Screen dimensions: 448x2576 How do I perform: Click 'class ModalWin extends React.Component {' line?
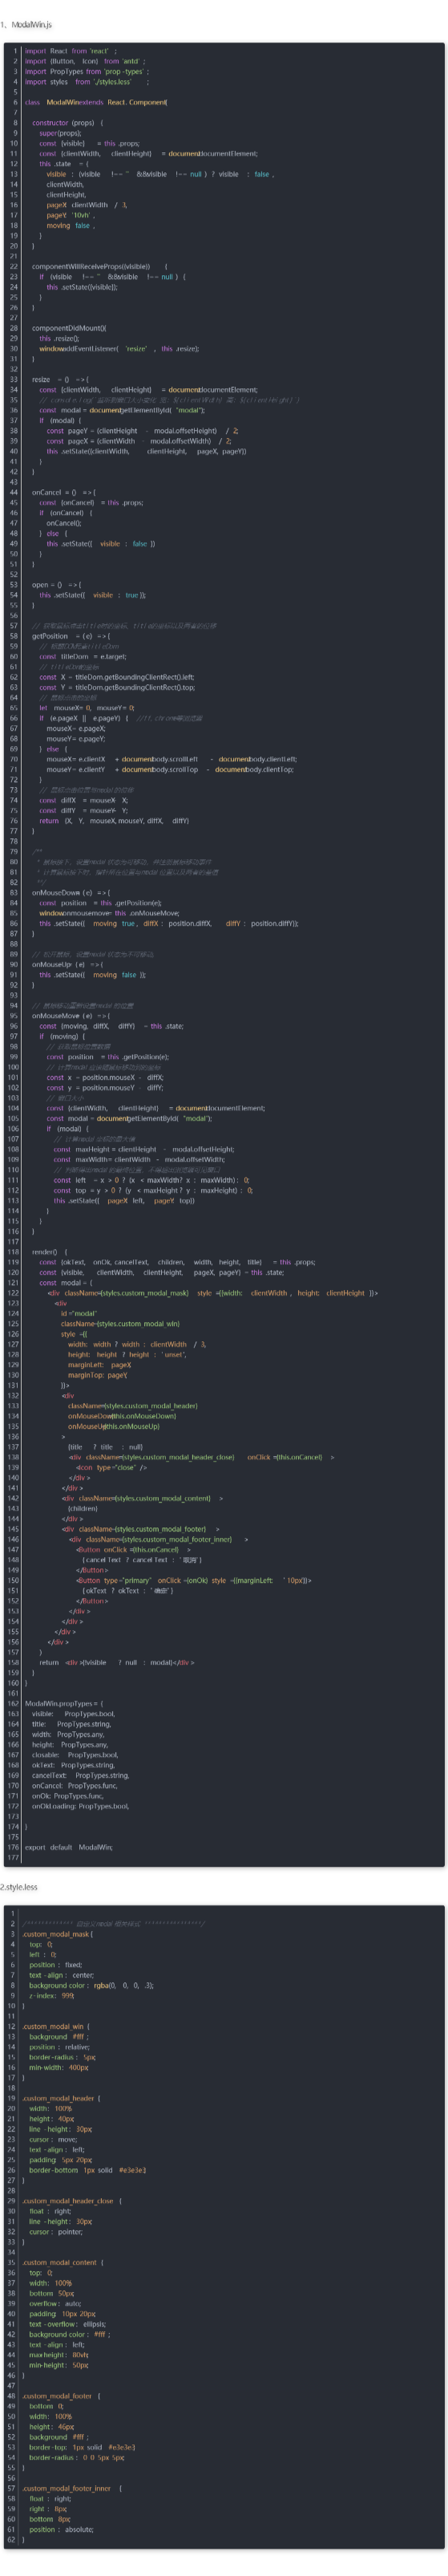[97, 102]
